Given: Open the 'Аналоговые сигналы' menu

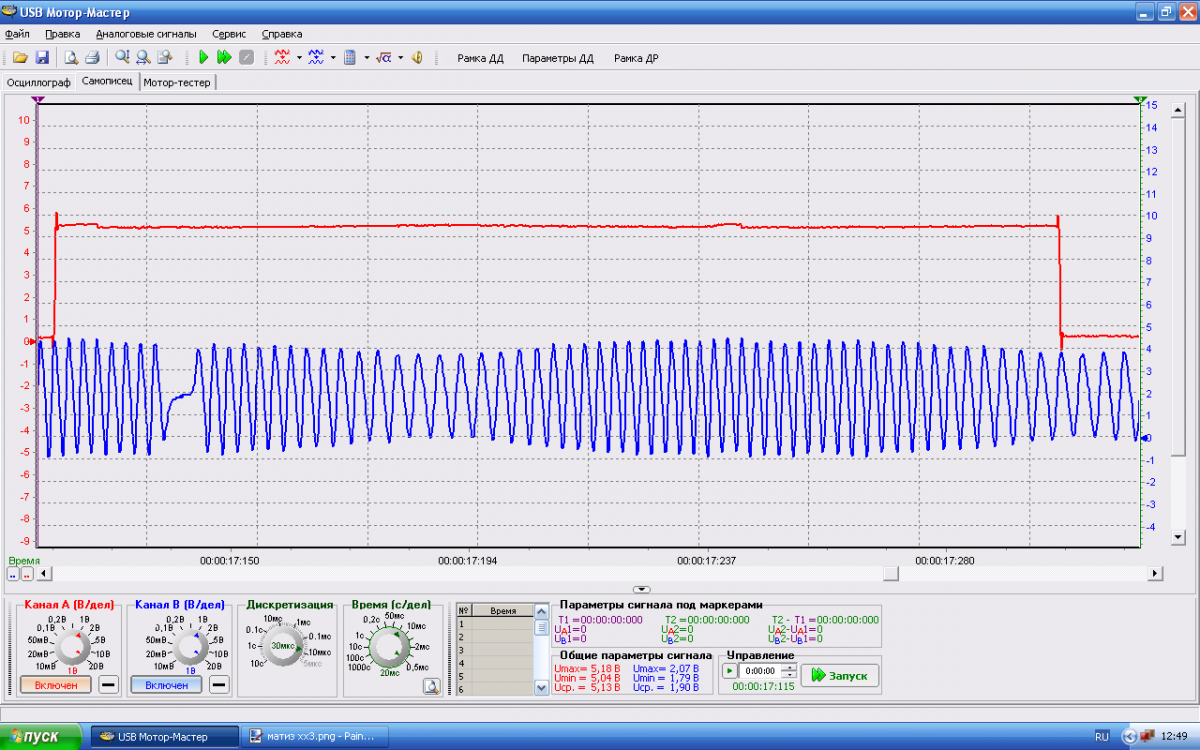Looking at the screenshot, I should (x=146, y=33).
